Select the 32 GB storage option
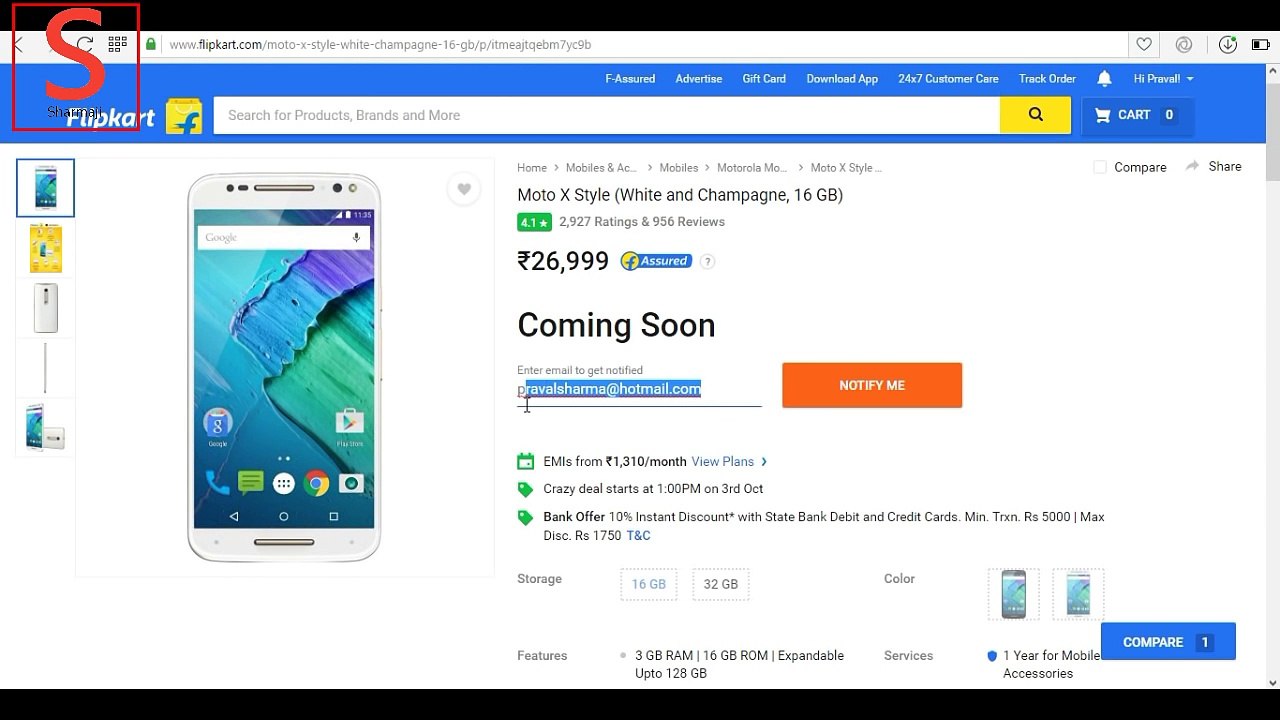This screenshot has height=720, width=1280. click(x=721, y=584)
